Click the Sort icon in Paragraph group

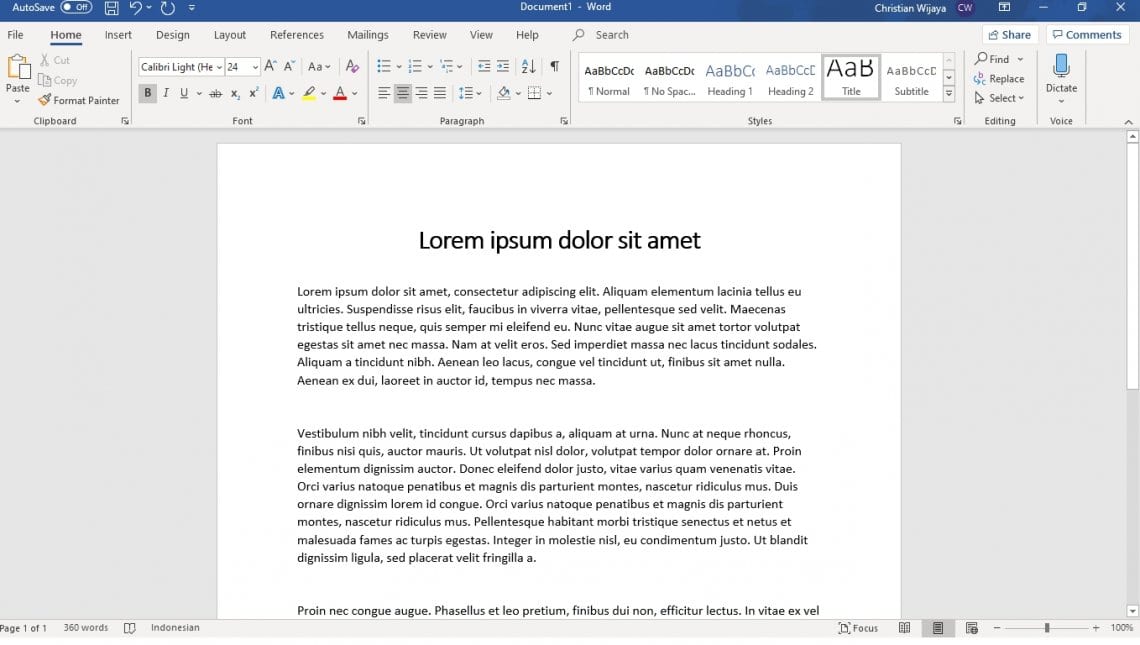click(x=528, y=68)
